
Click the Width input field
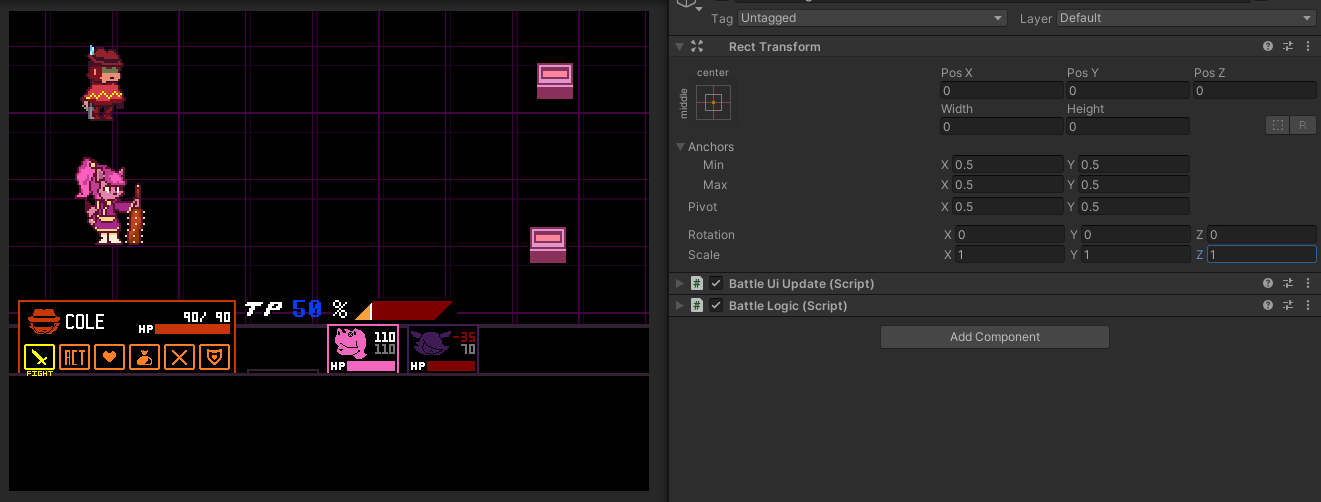click(1002, 127)
